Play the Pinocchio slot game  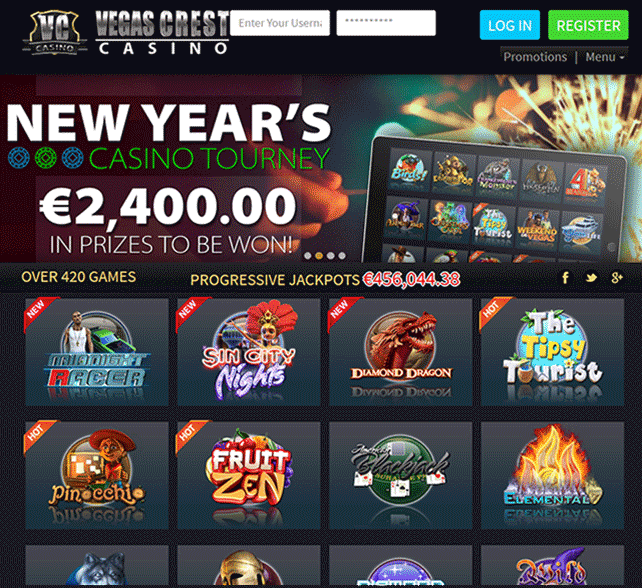pos(97,475)
